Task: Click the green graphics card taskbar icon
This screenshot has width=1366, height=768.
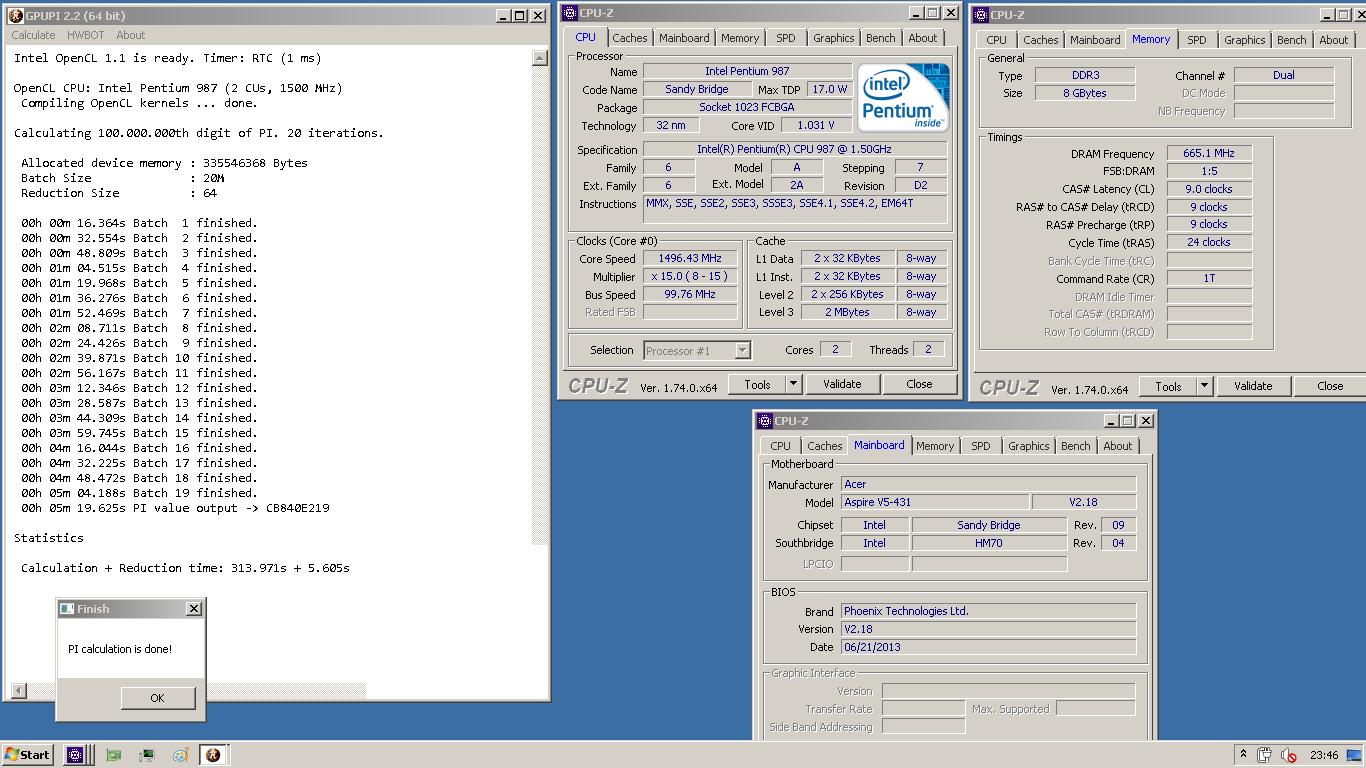Action: (x=113, y=755)
